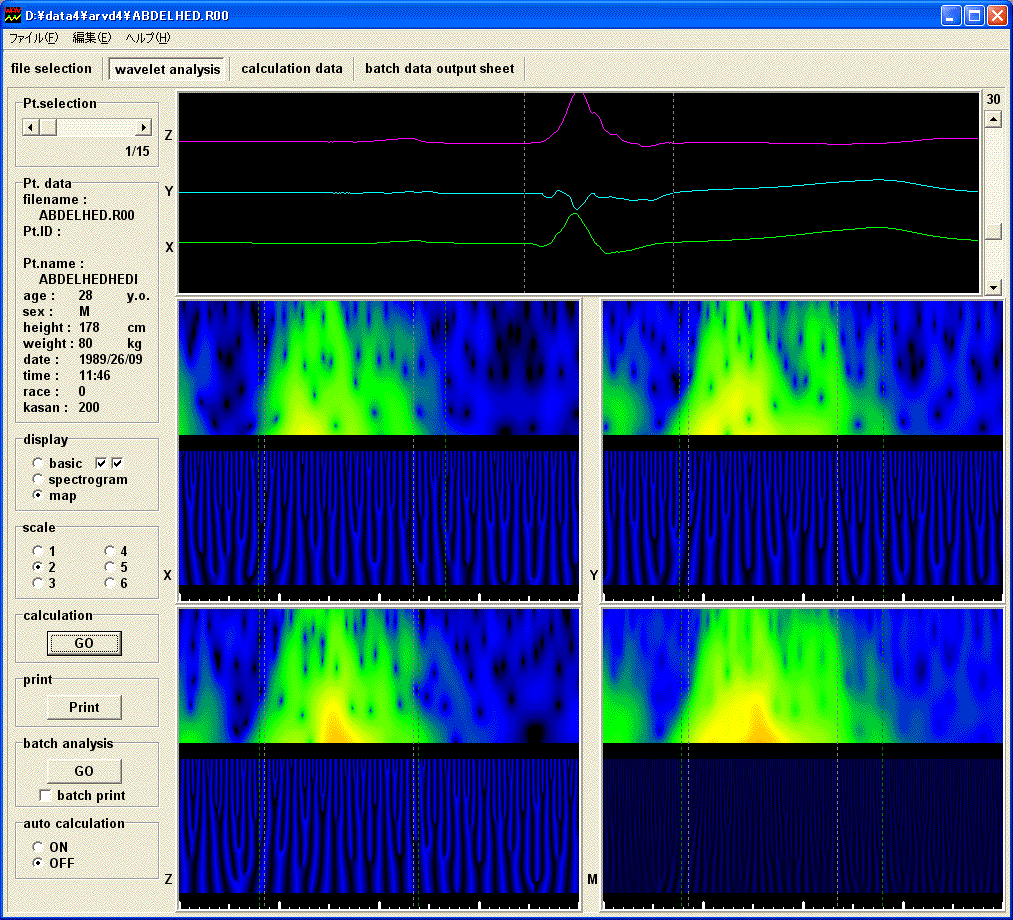The height and width of the screenshot is (920, 1013).
Task: Switch to the file selection tab
Action: [x=51, y=69]
